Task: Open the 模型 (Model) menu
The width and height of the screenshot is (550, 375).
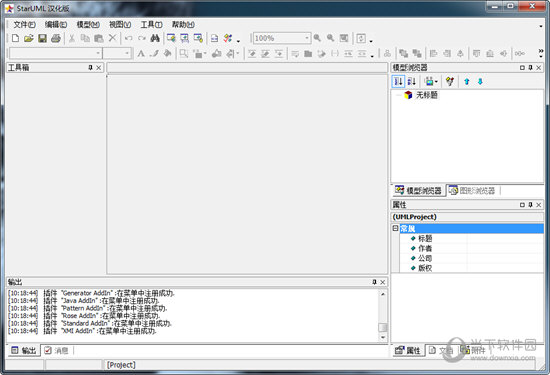Action: point(88,25)
